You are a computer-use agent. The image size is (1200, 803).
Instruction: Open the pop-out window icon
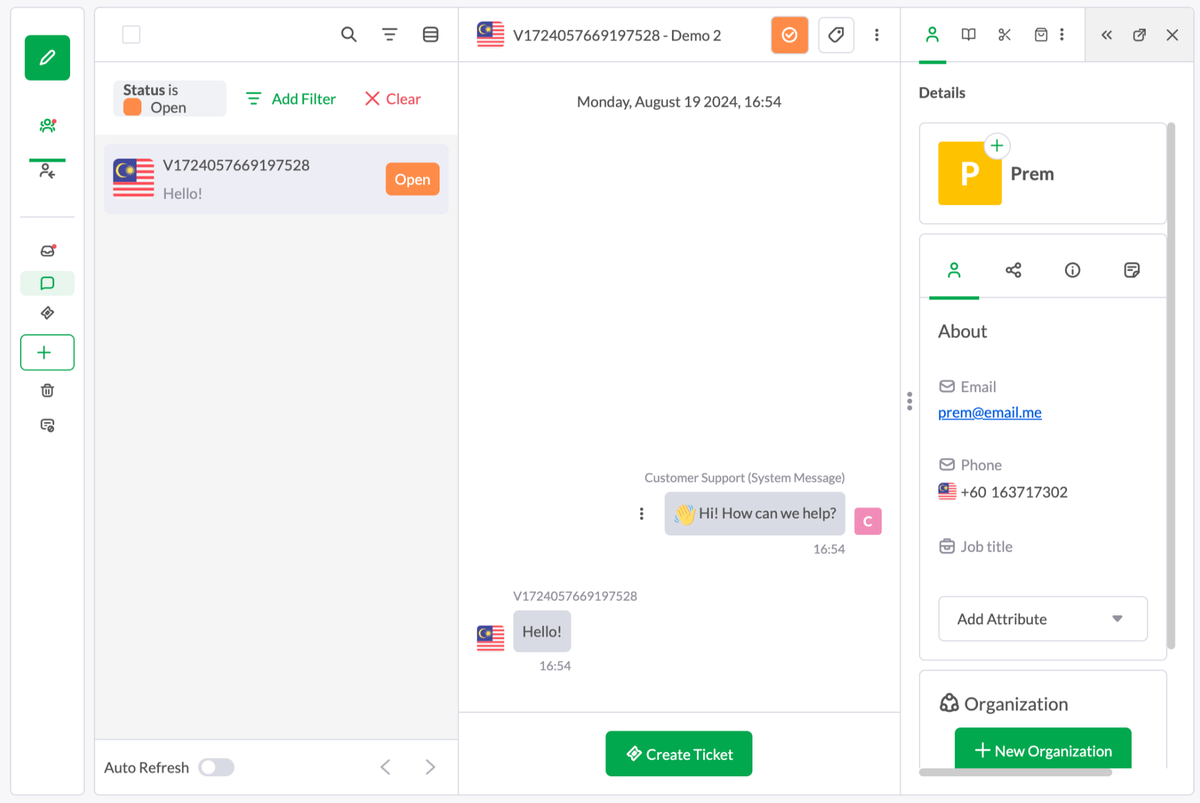tap(1139, 35)
